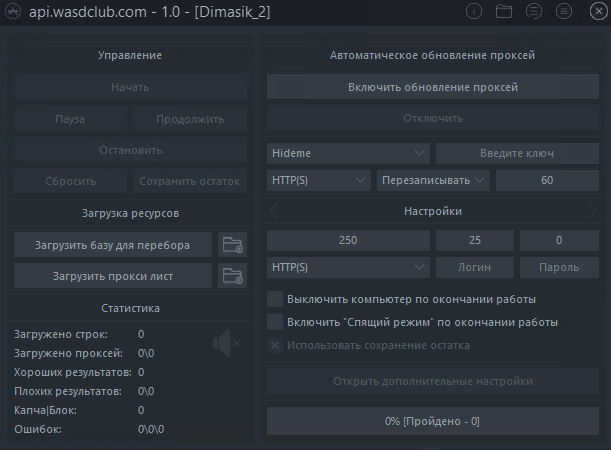Image resolution: width=611 pixels, height=450 pixels.
Task: Go to previous settings page with left arrow
Action: (274, 211)
